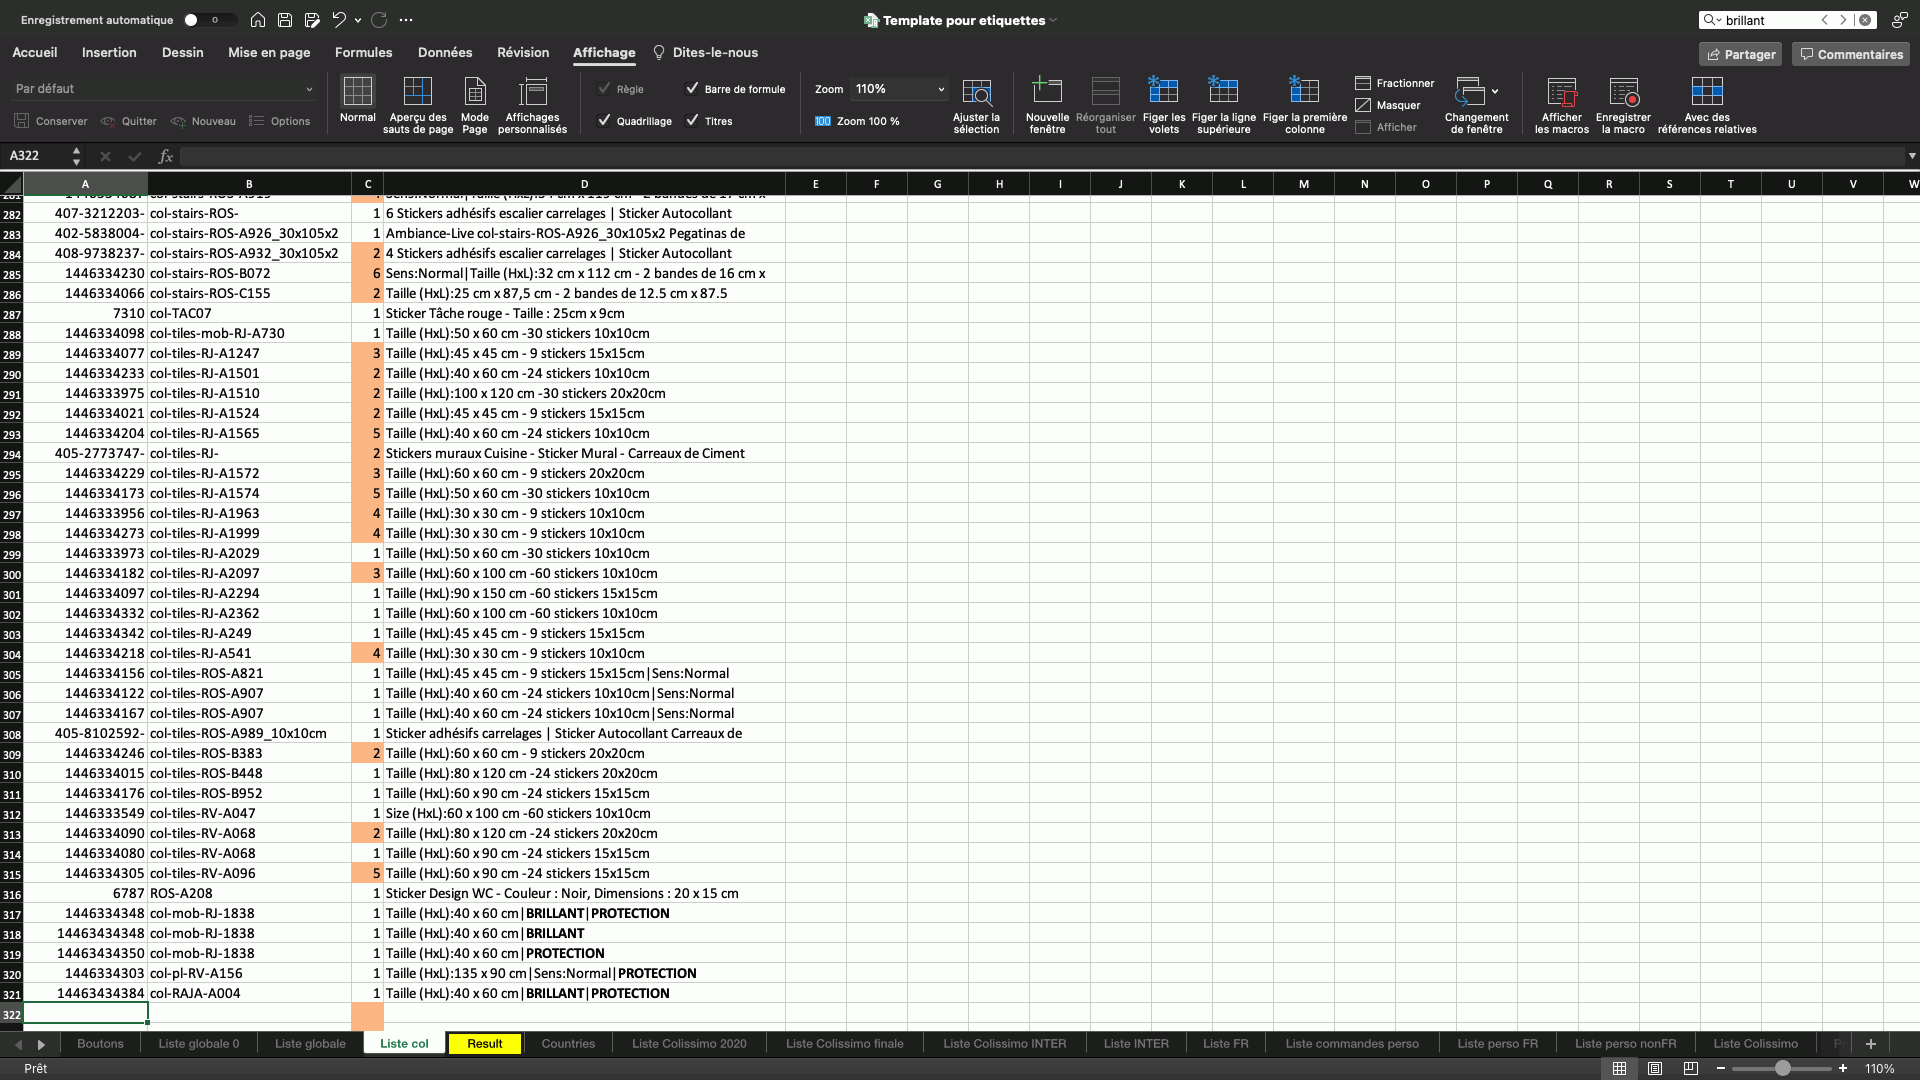Click the Partager button

[x=1741, y=54]
